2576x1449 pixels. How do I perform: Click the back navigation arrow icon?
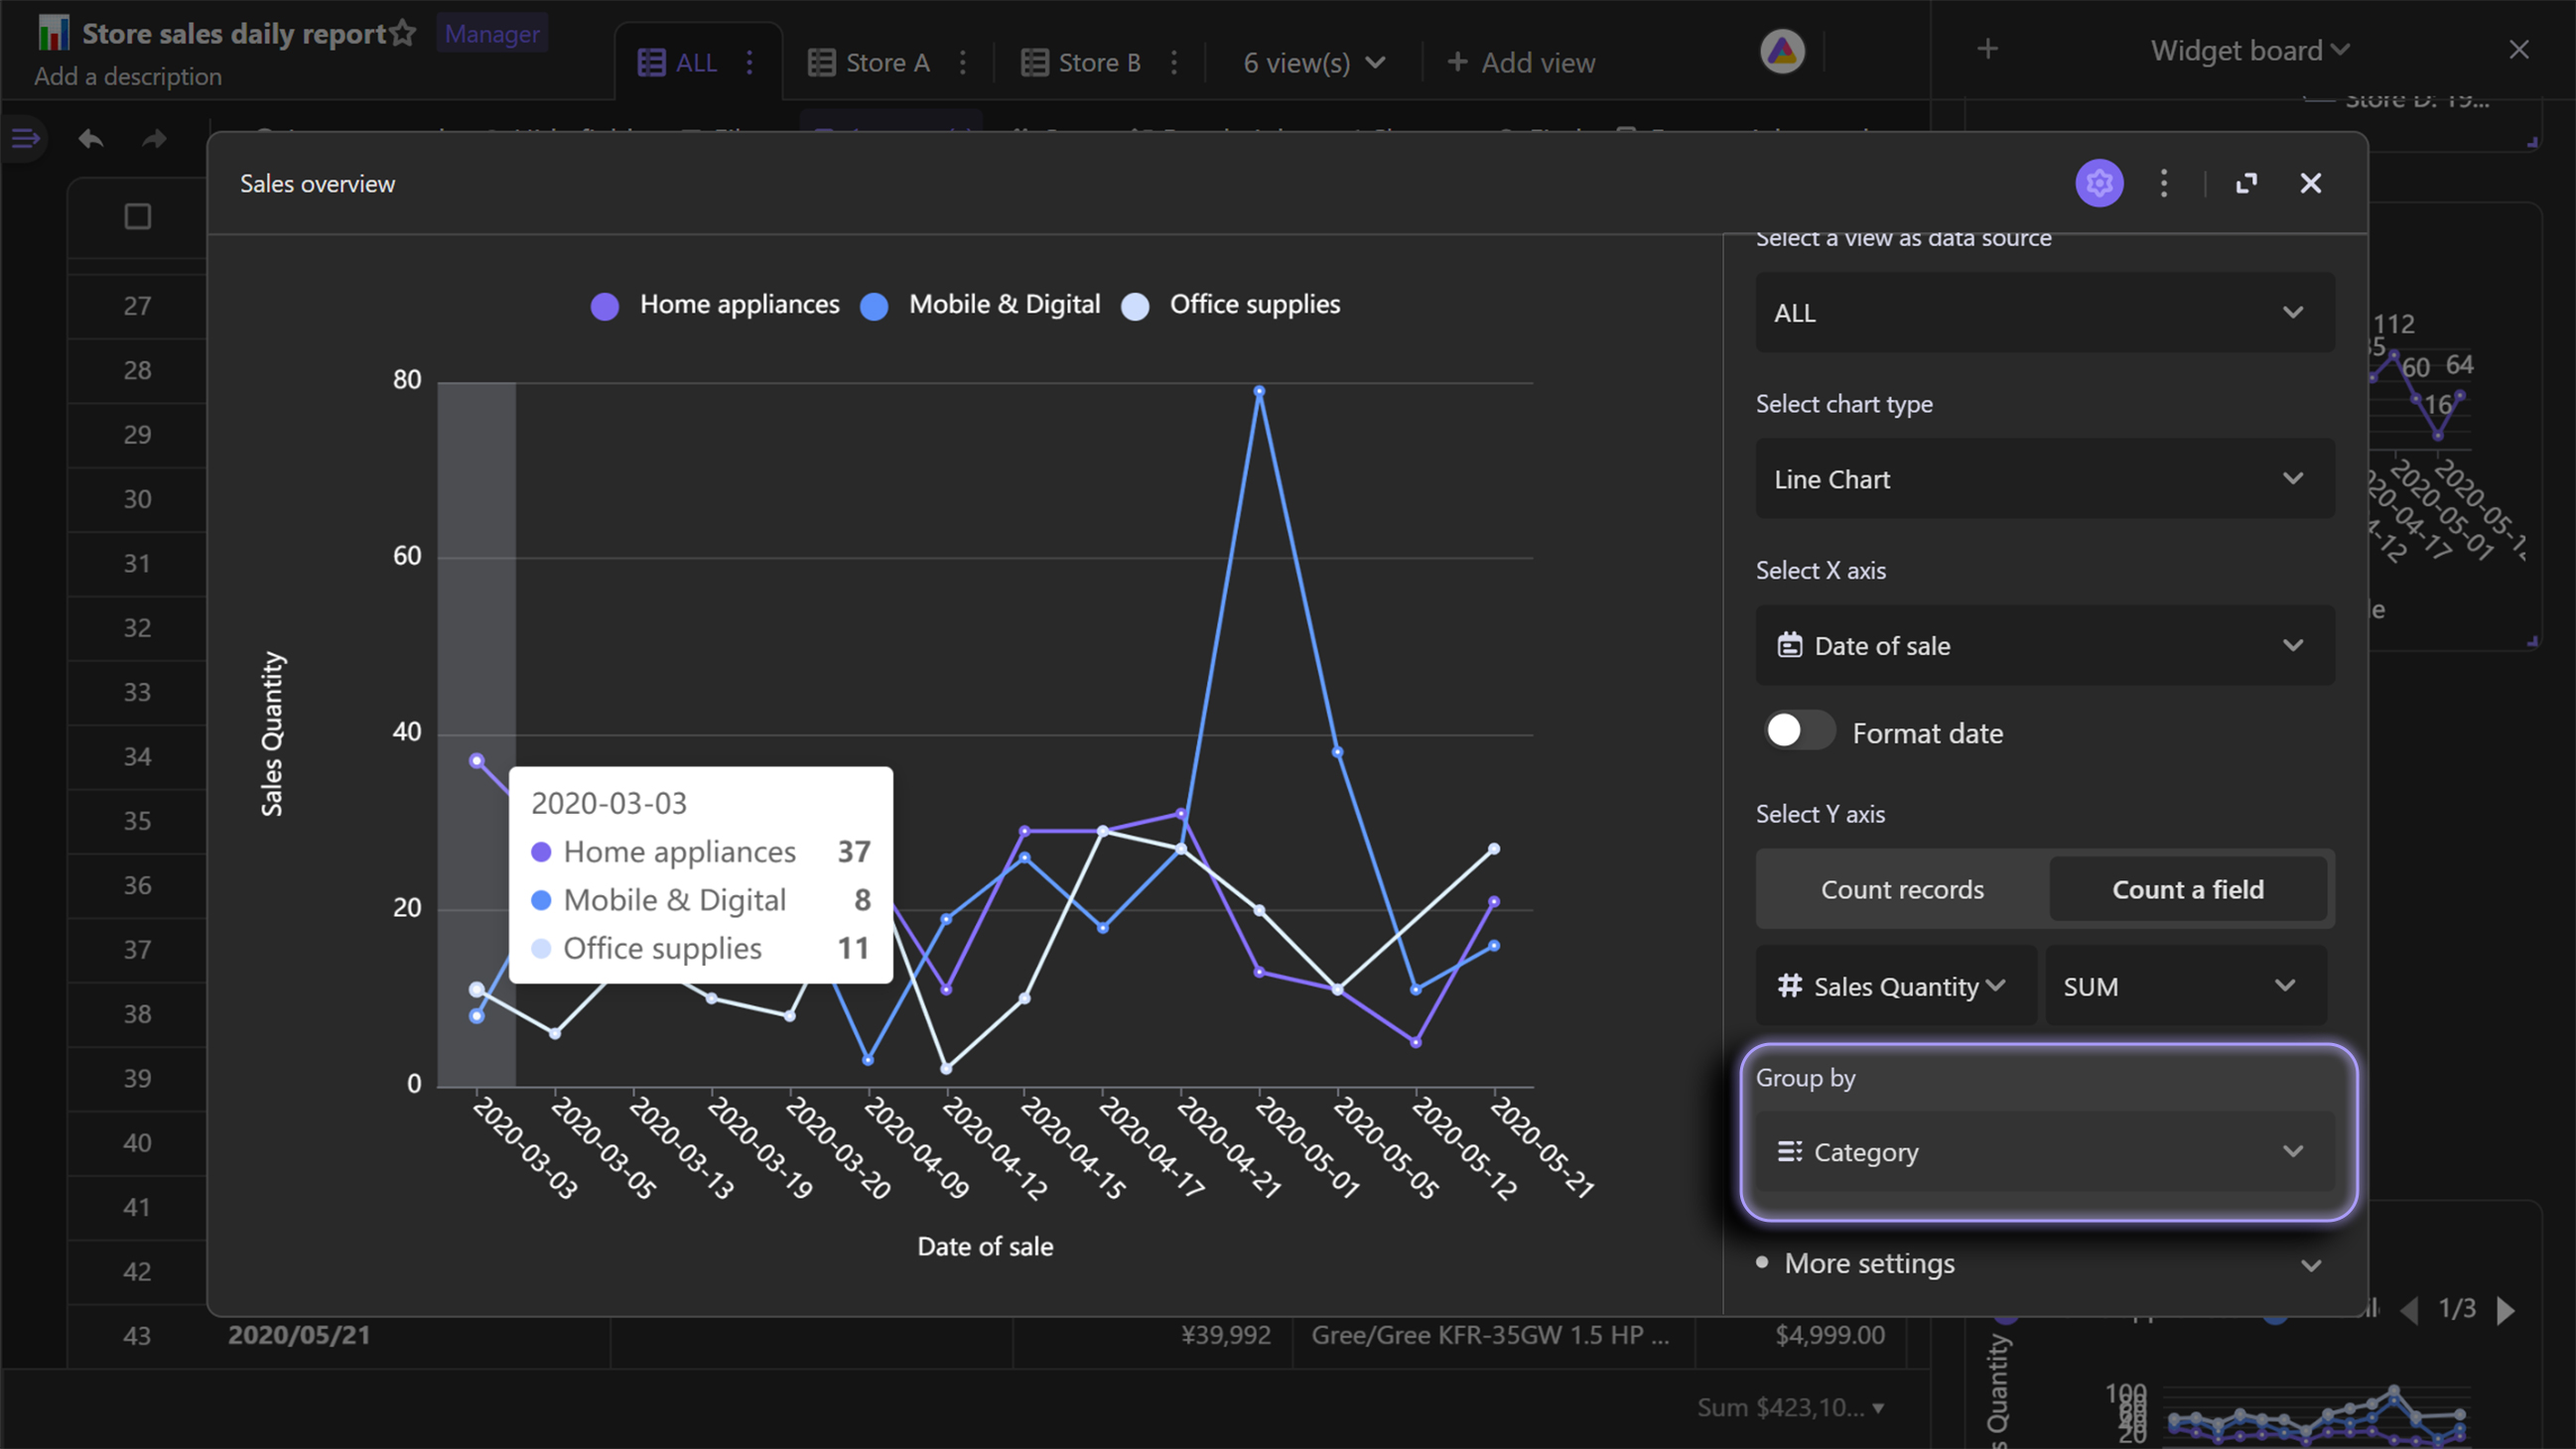(90, 136)
